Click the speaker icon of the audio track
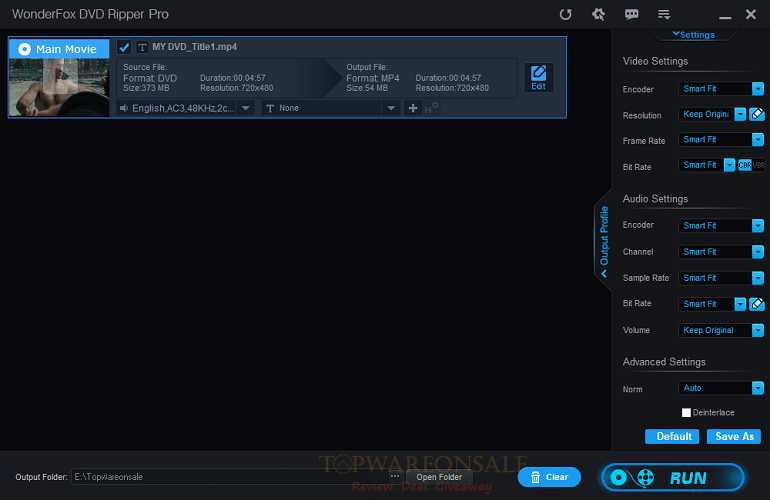This screenshot has width=770, height=500. click(124, 108)
